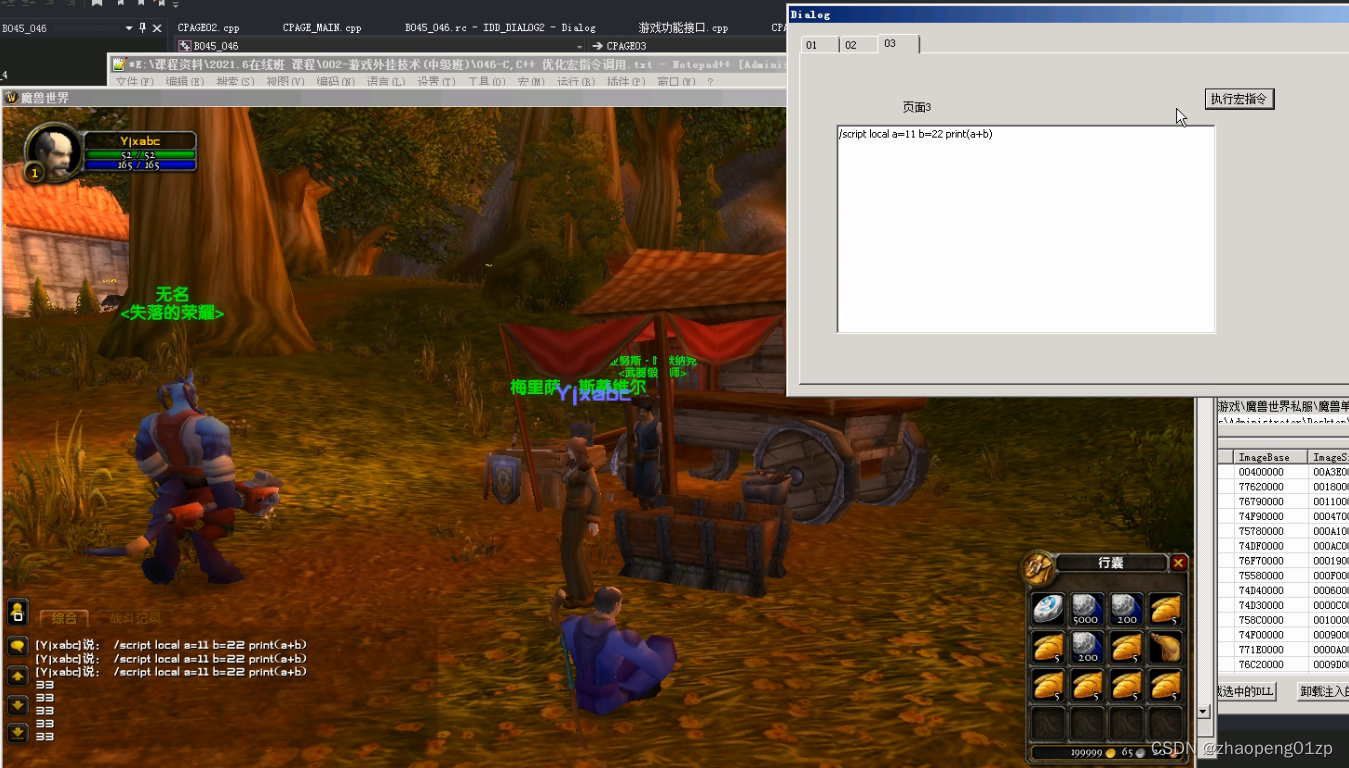
Task: Open Notepad++ 工具(O) menu
Action: click(x=487, y=82)
